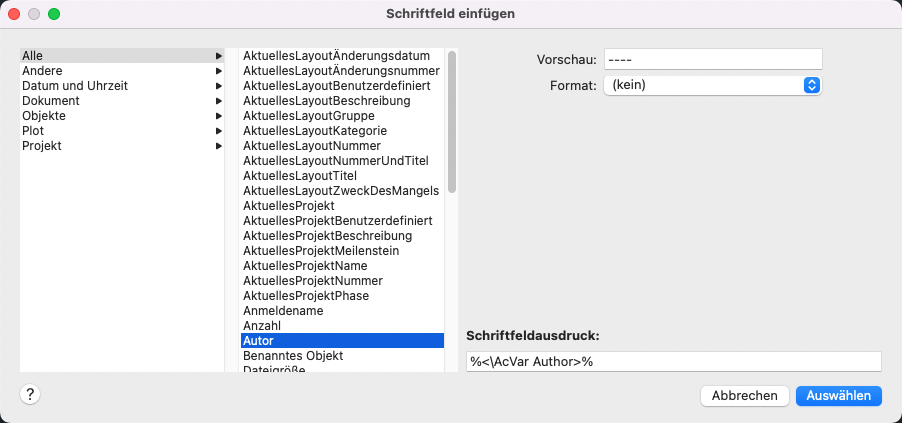Select AktuellesLayoutTitel in field list
This screenshot has height=423, width=902.
(300, 176)
